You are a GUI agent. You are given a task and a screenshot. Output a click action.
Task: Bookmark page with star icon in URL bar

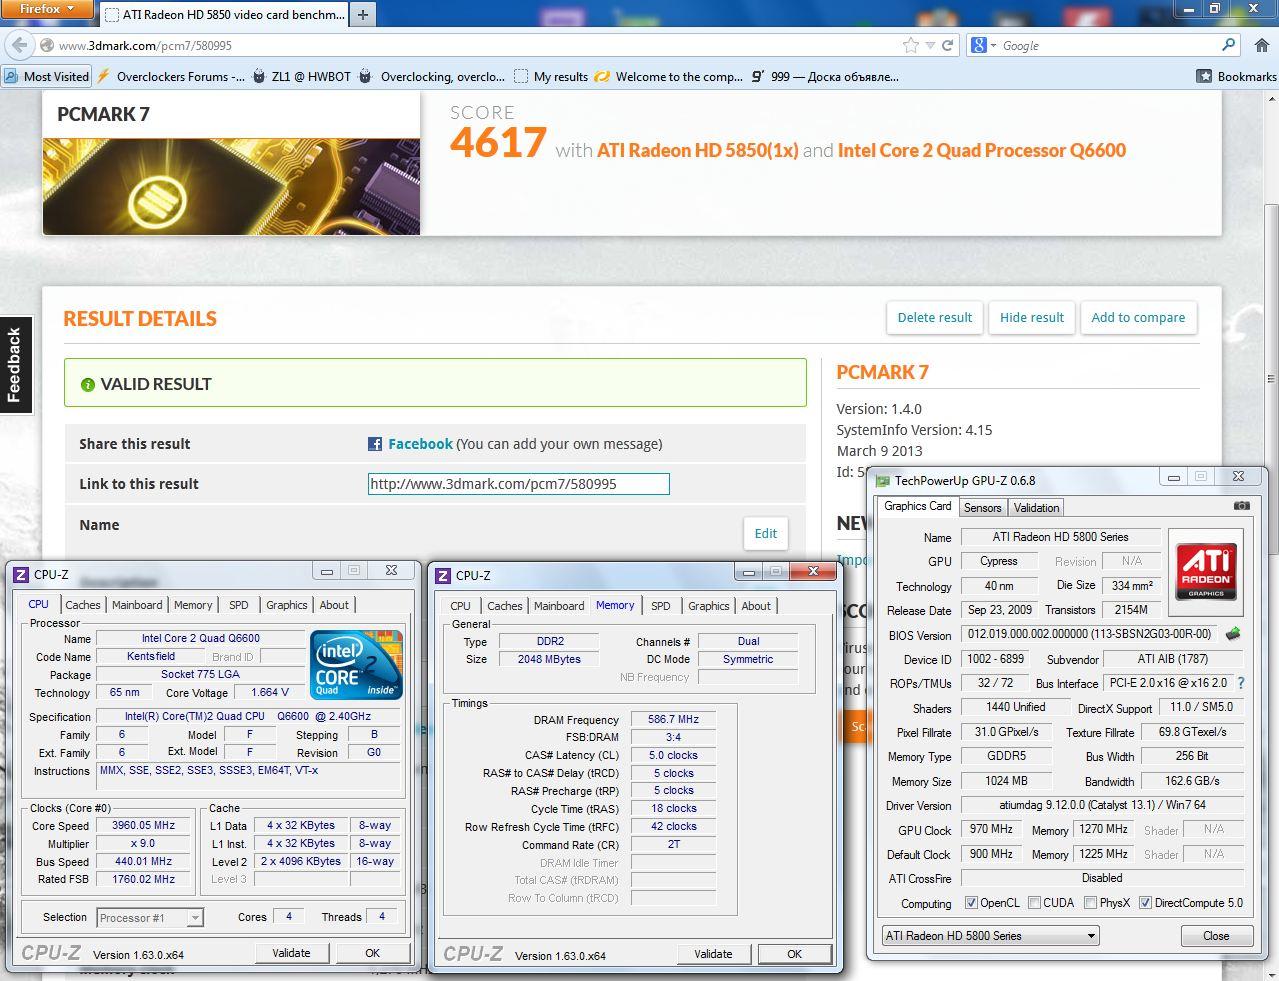tap(910, 45)
